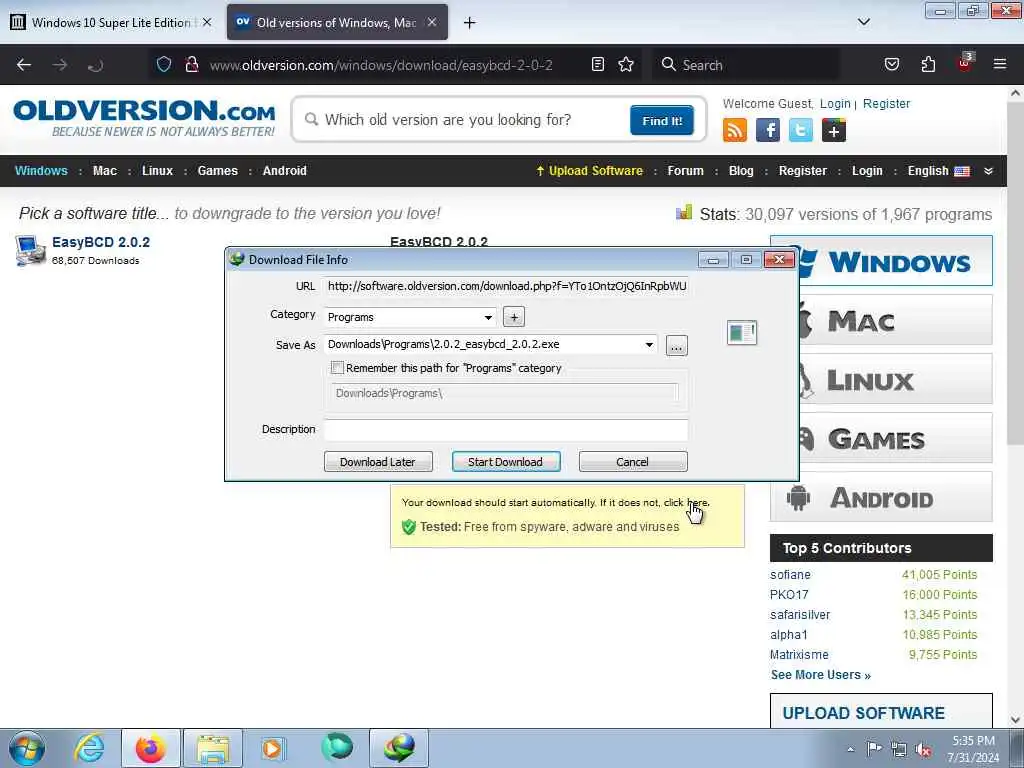The image size is (1024, 768).
Task: Select the Android category banner
Action: 881,497
